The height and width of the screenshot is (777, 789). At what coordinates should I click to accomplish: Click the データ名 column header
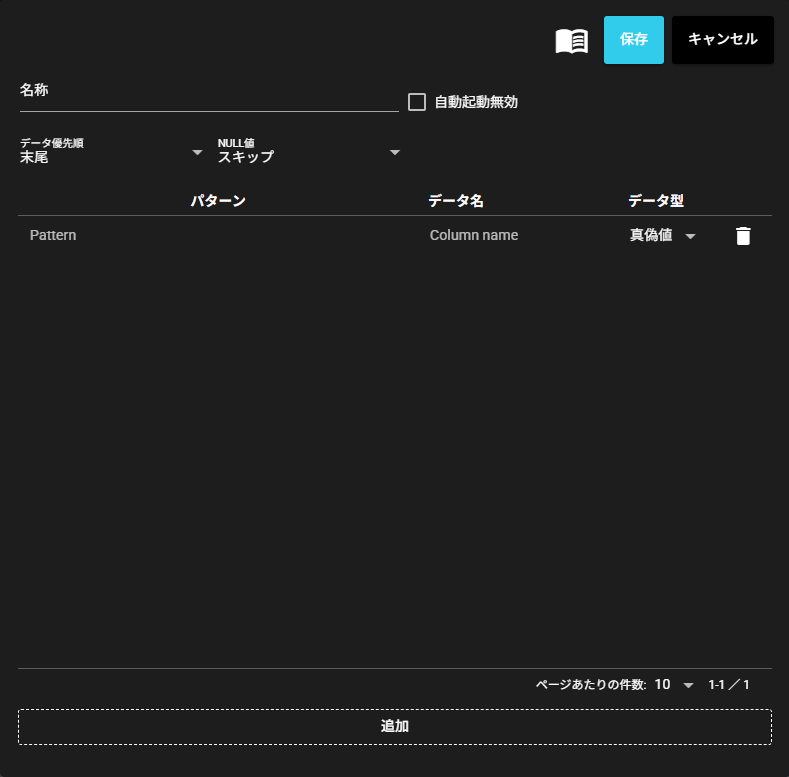(x=456, y=201)
